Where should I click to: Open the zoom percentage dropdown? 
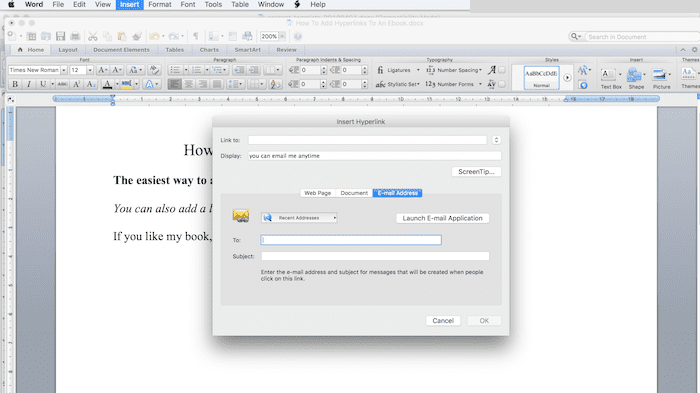click(x=282, y=36)
